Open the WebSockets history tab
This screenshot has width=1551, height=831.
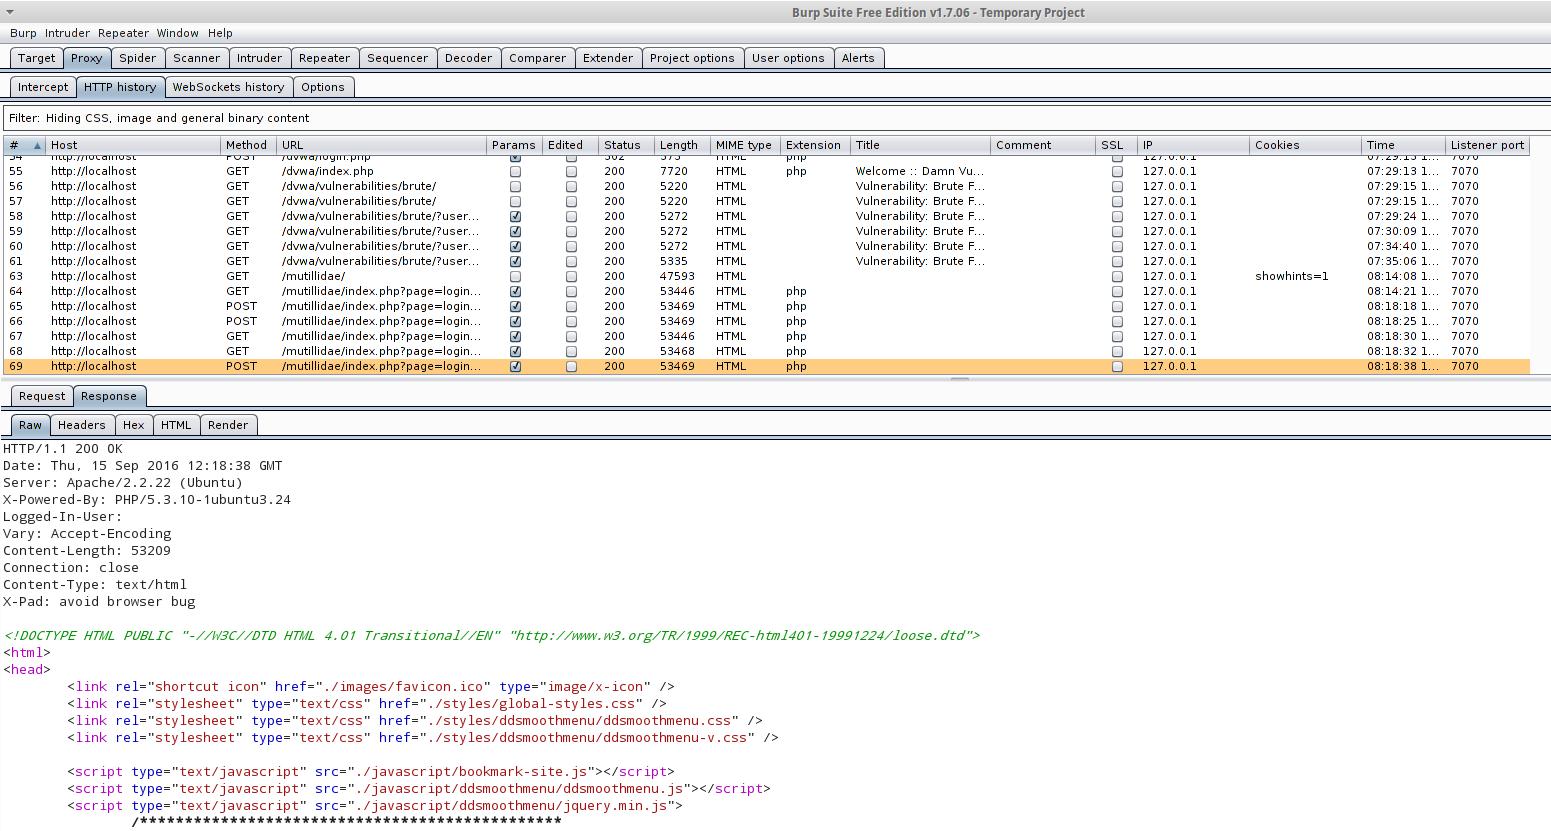228,87
